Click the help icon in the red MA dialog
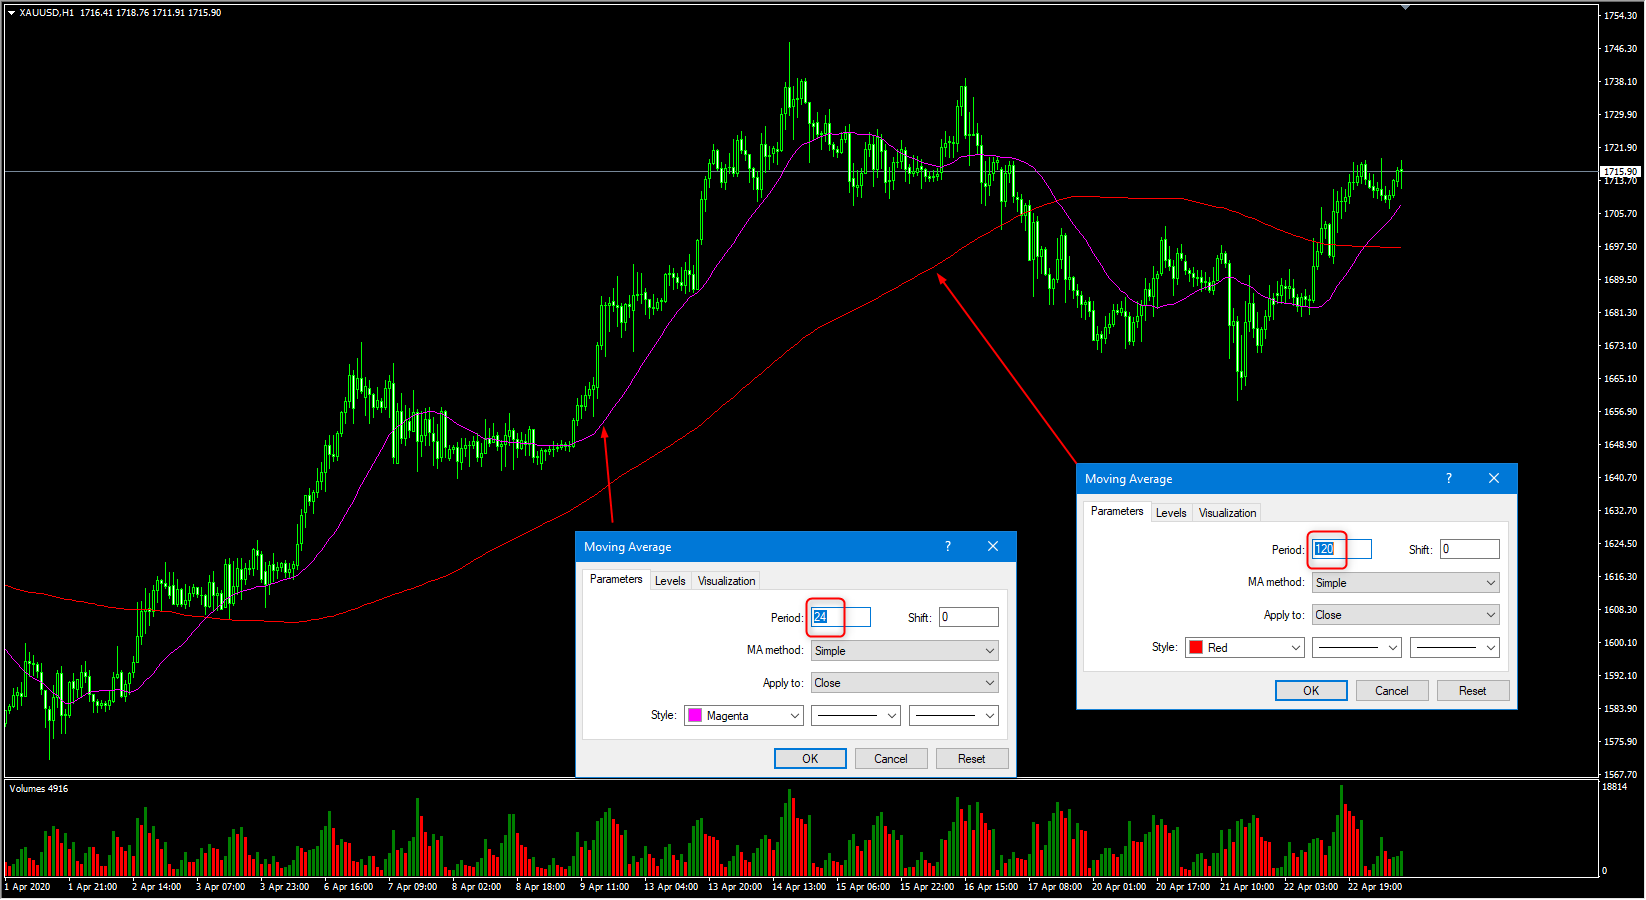 [x=1448, y=478]
